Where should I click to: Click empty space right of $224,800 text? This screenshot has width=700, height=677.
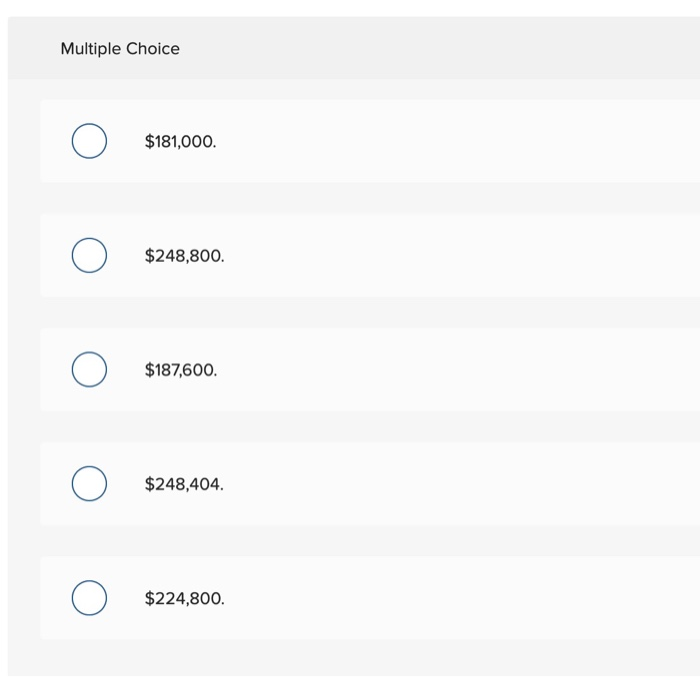[450, 598]
